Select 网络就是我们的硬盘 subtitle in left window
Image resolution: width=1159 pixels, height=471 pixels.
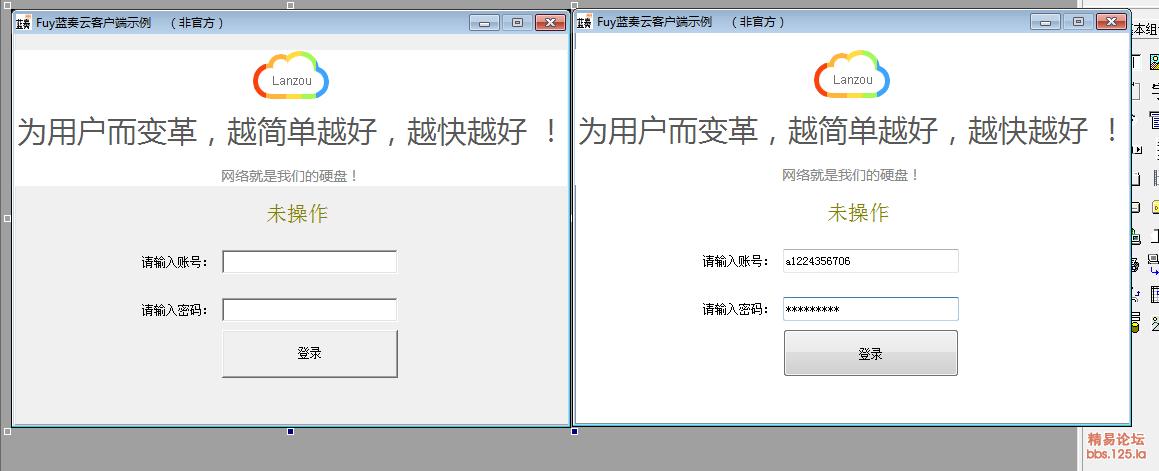pyautogui.click(x=290, y=176)
